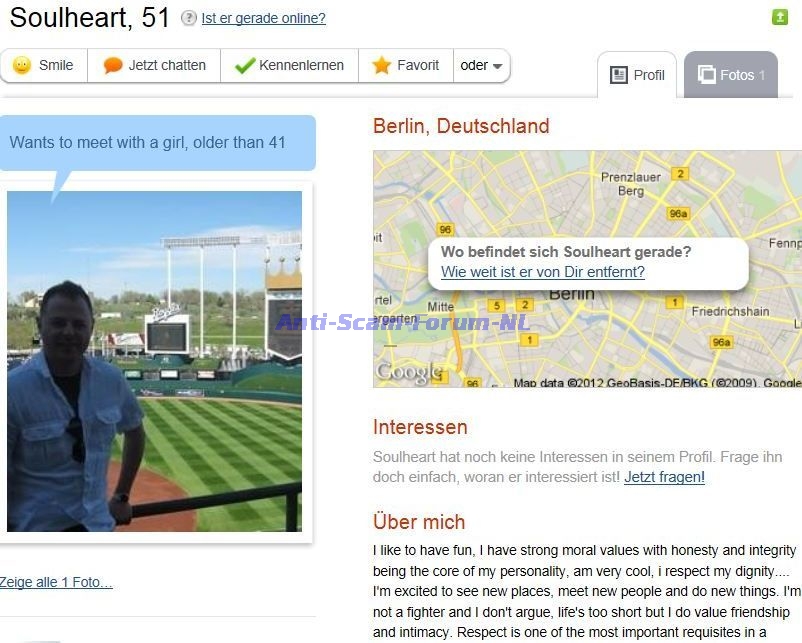Viewport: 802px width, 643px height.
Task: Click the Google logo on the map
Action: [x=408, y=372]
